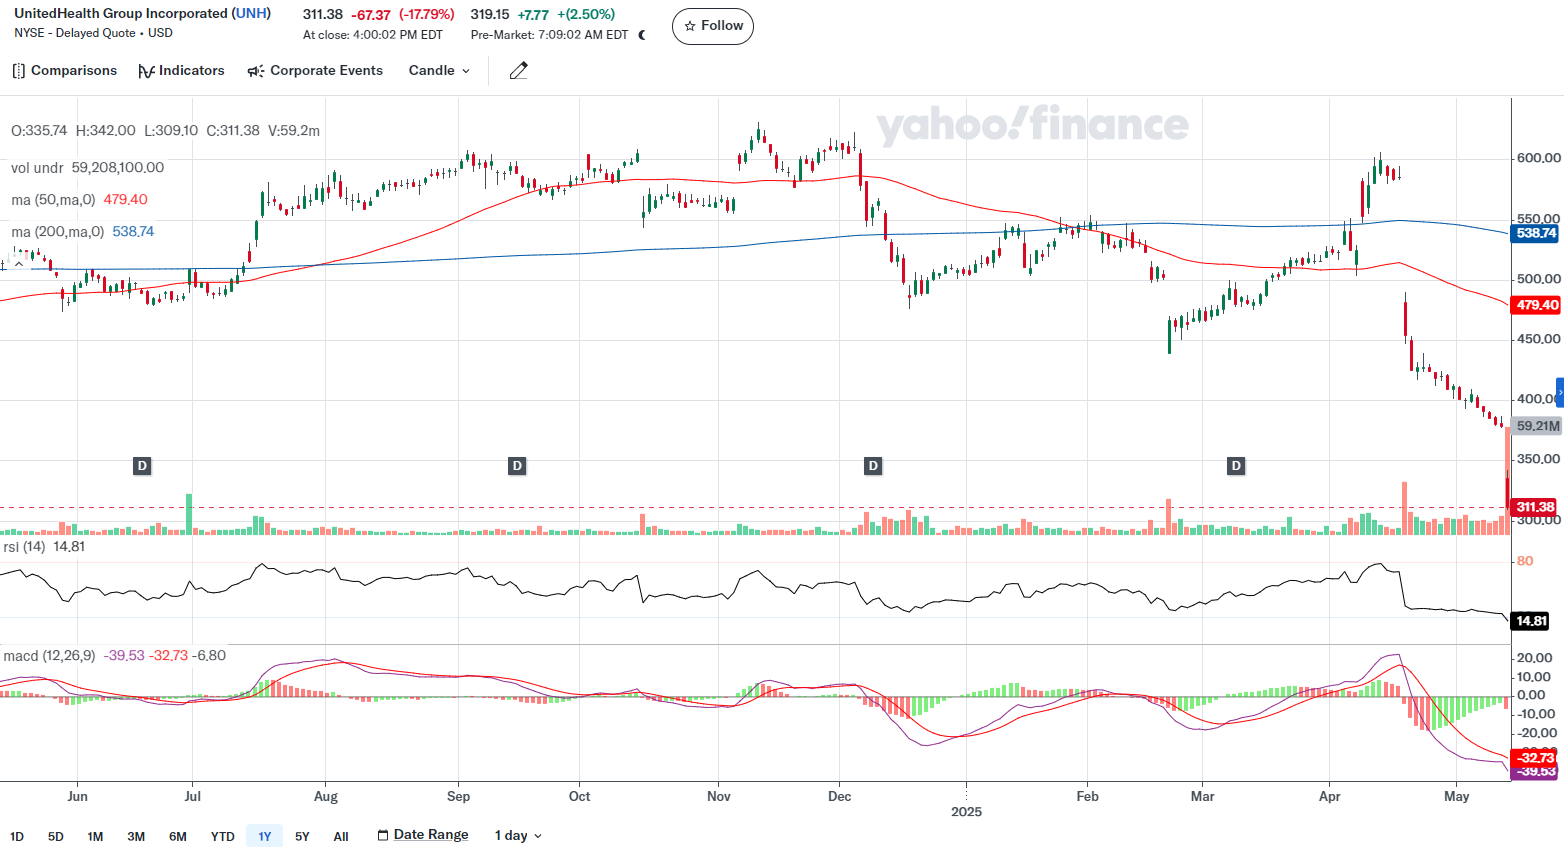This screenshot has height=847, width=1564.
Task: Click the blue 538.74 price tag
Action: pos(1536,233)
